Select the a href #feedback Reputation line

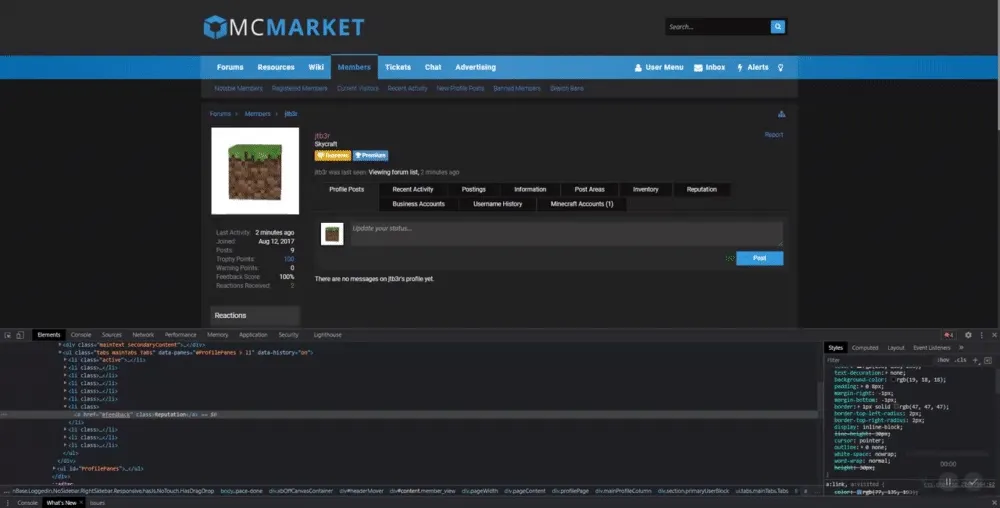point(408,414)
